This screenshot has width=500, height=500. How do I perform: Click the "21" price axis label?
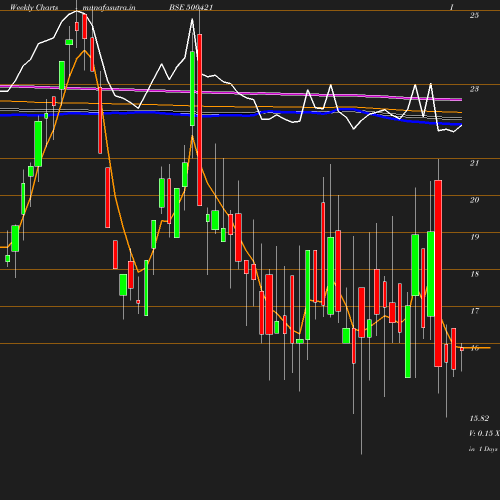(x=474, y=163)
